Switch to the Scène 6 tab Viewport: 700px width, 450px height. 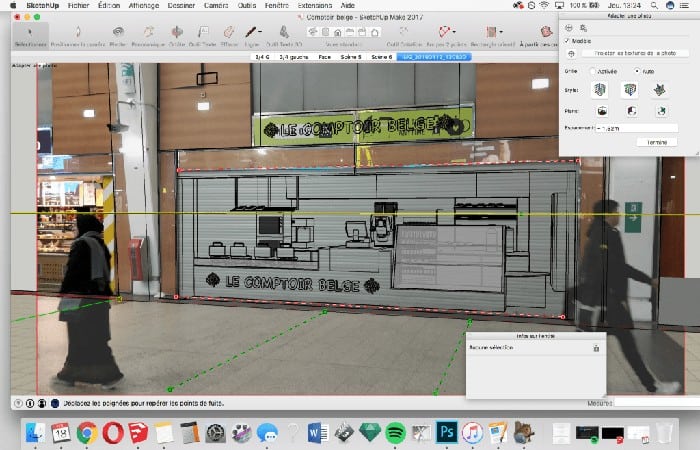(381, 57)
